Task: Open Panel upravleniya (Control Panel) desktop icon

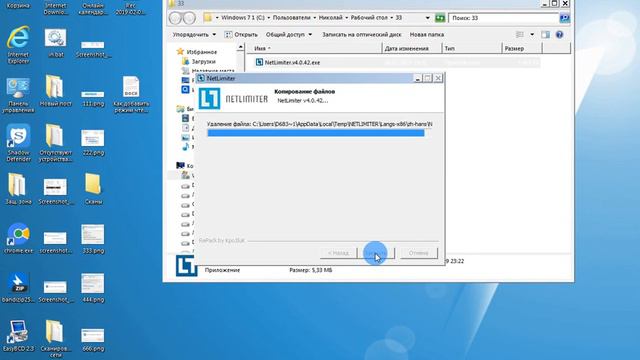Action: point(18,95)
